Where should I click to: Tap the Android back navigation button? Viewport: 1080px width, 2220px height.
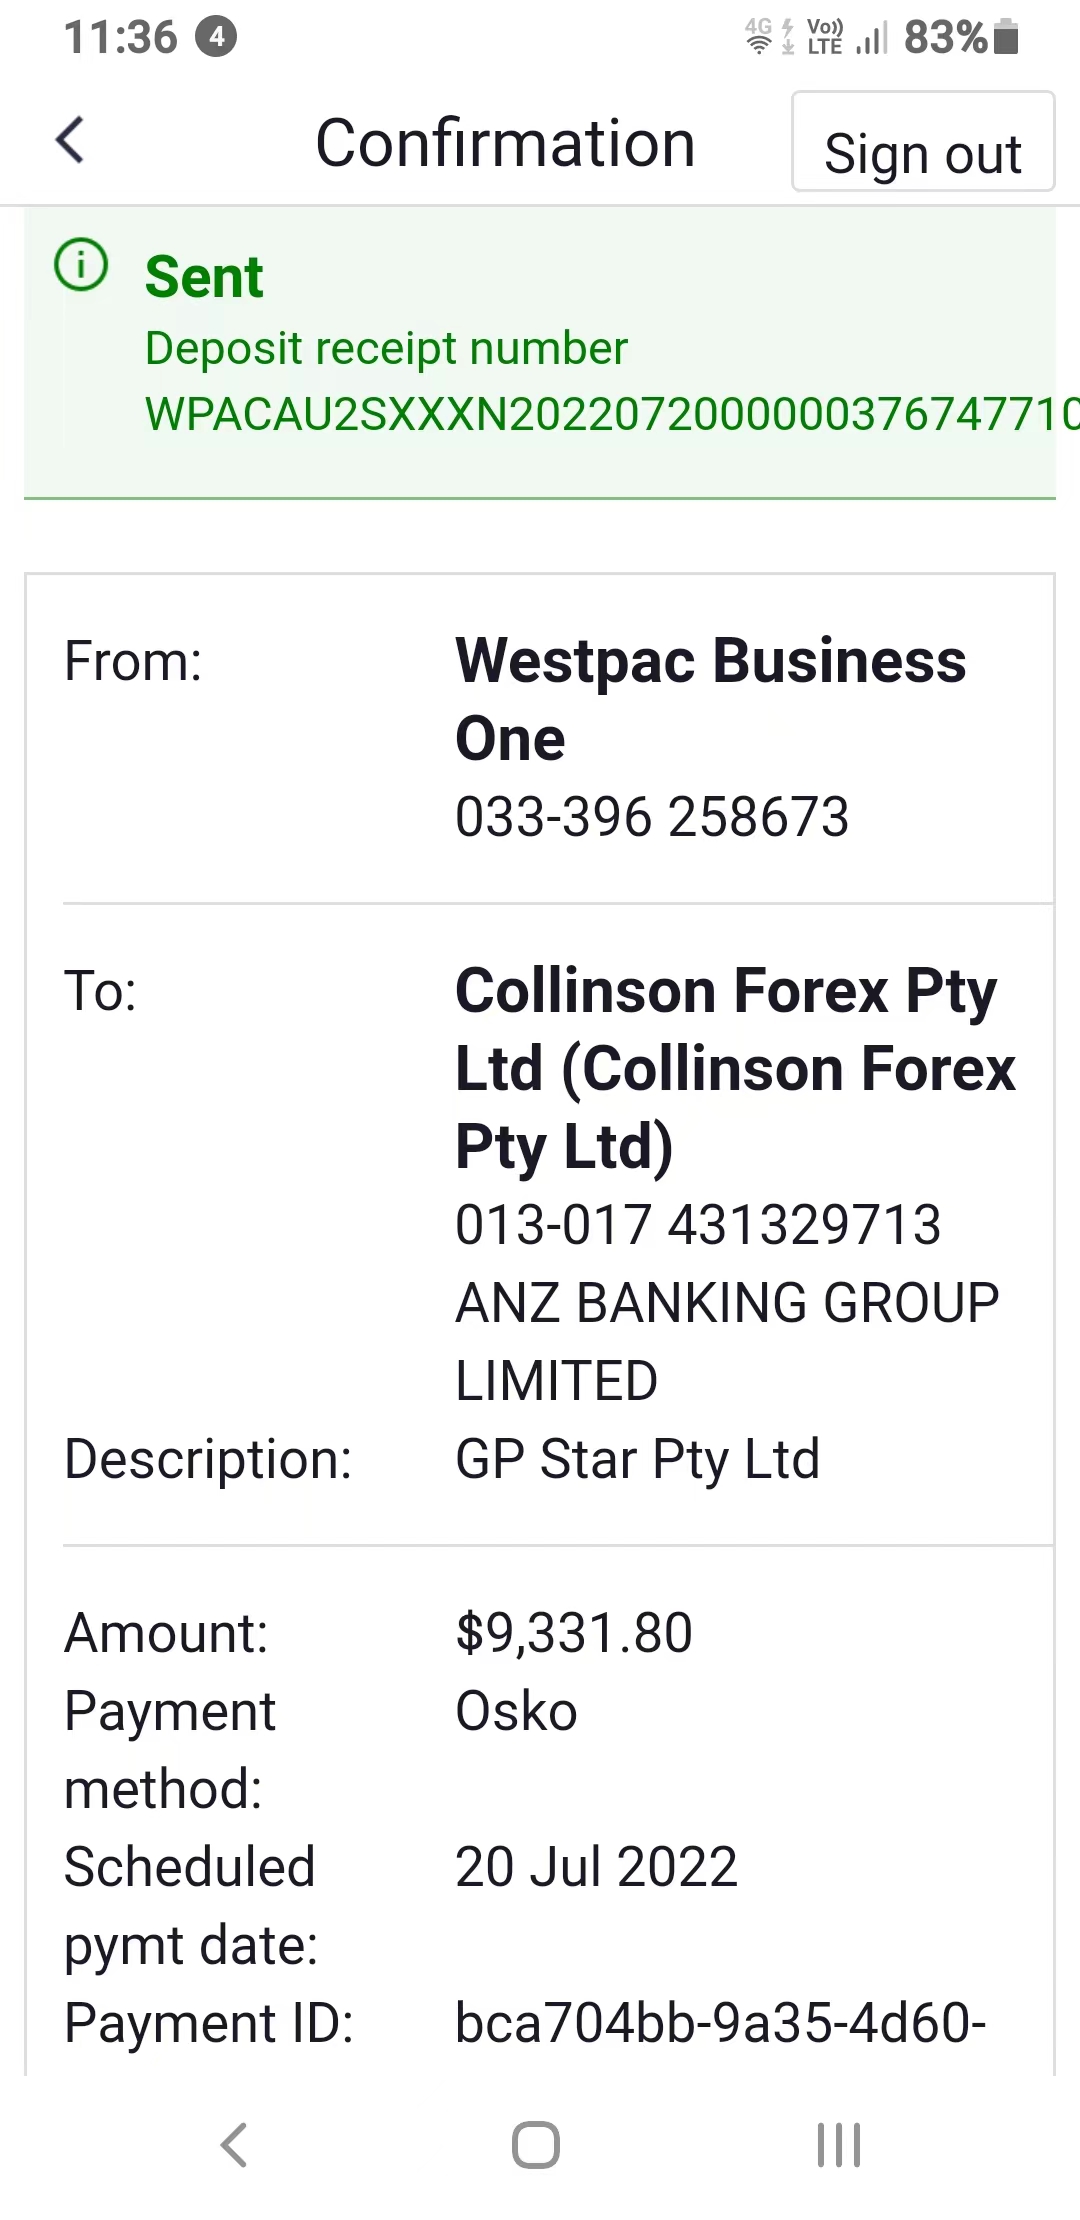tap(234, 2144)
